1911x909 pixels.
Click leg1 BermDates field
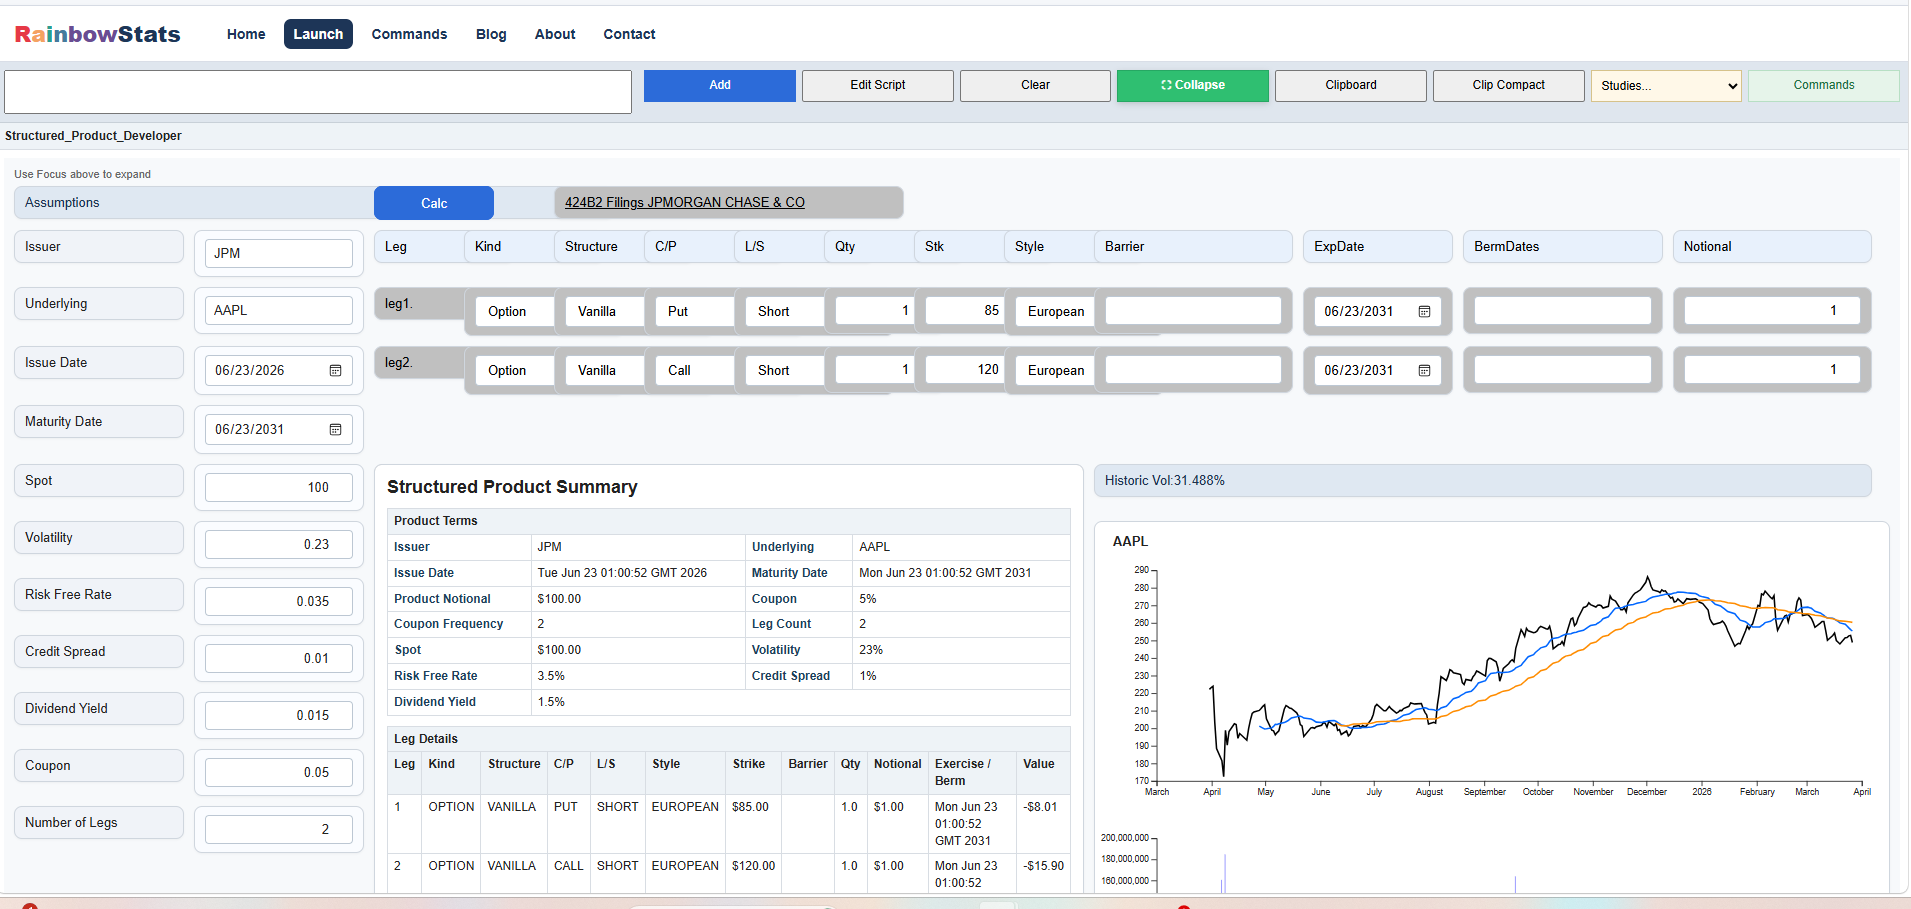(x=1562, y=311)
